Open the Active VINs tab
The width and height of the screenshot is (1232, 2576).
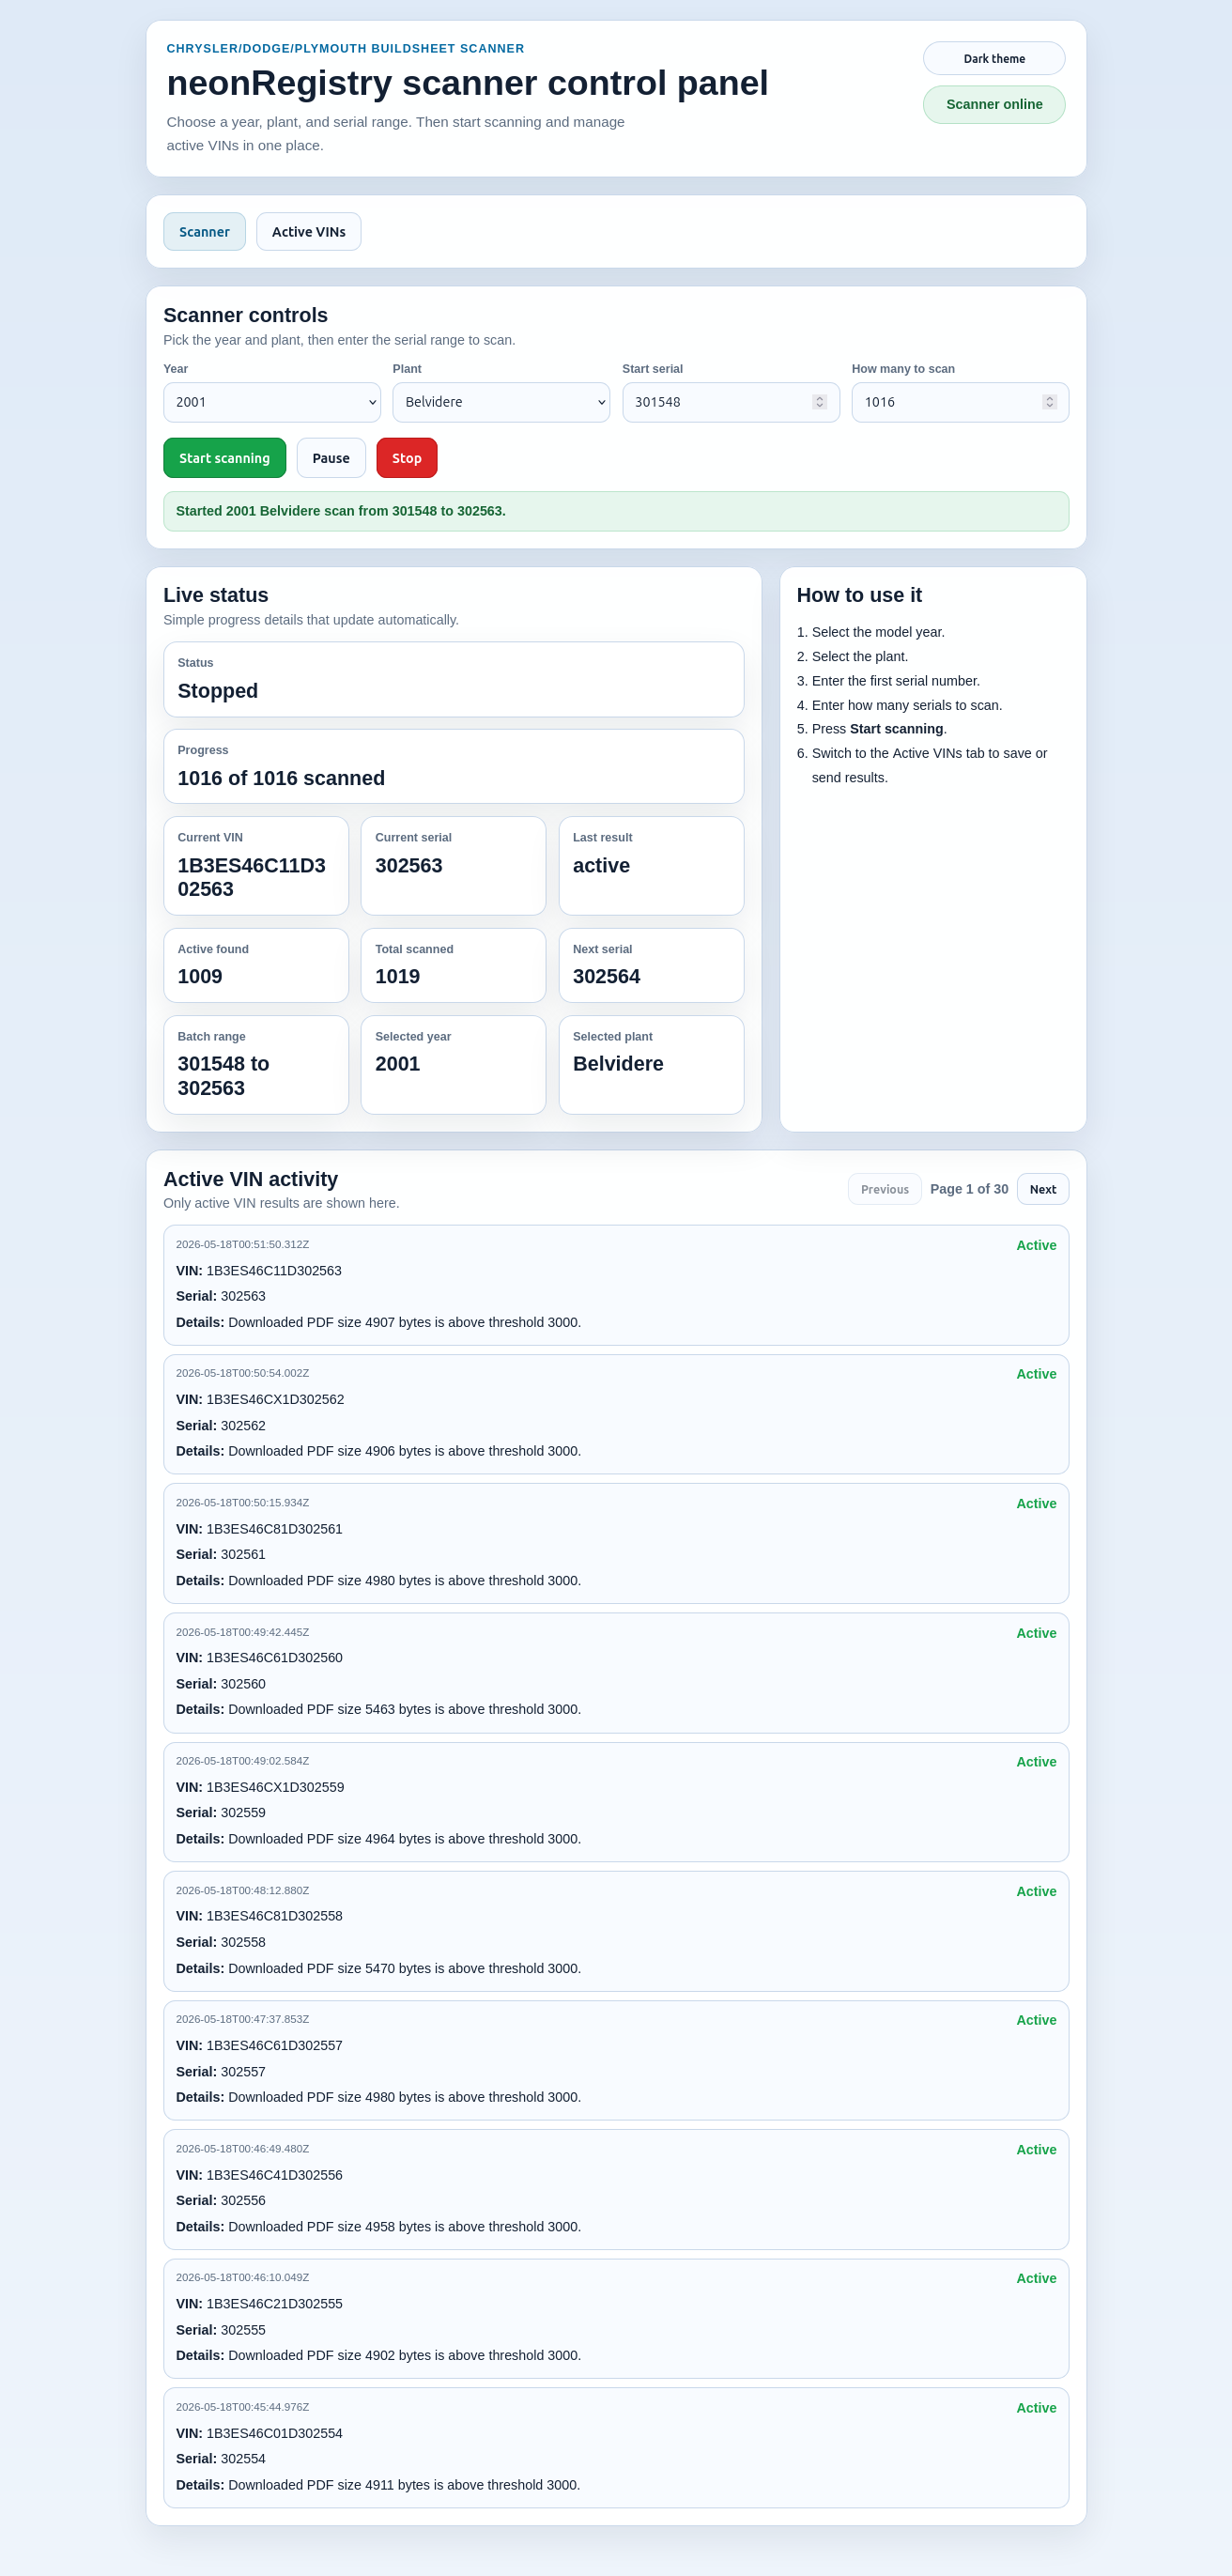click(x=308, y=232)
